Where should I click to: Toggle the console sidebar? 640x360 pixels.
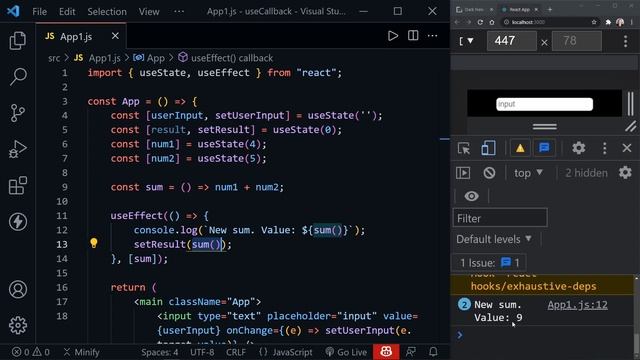[463, 173]
